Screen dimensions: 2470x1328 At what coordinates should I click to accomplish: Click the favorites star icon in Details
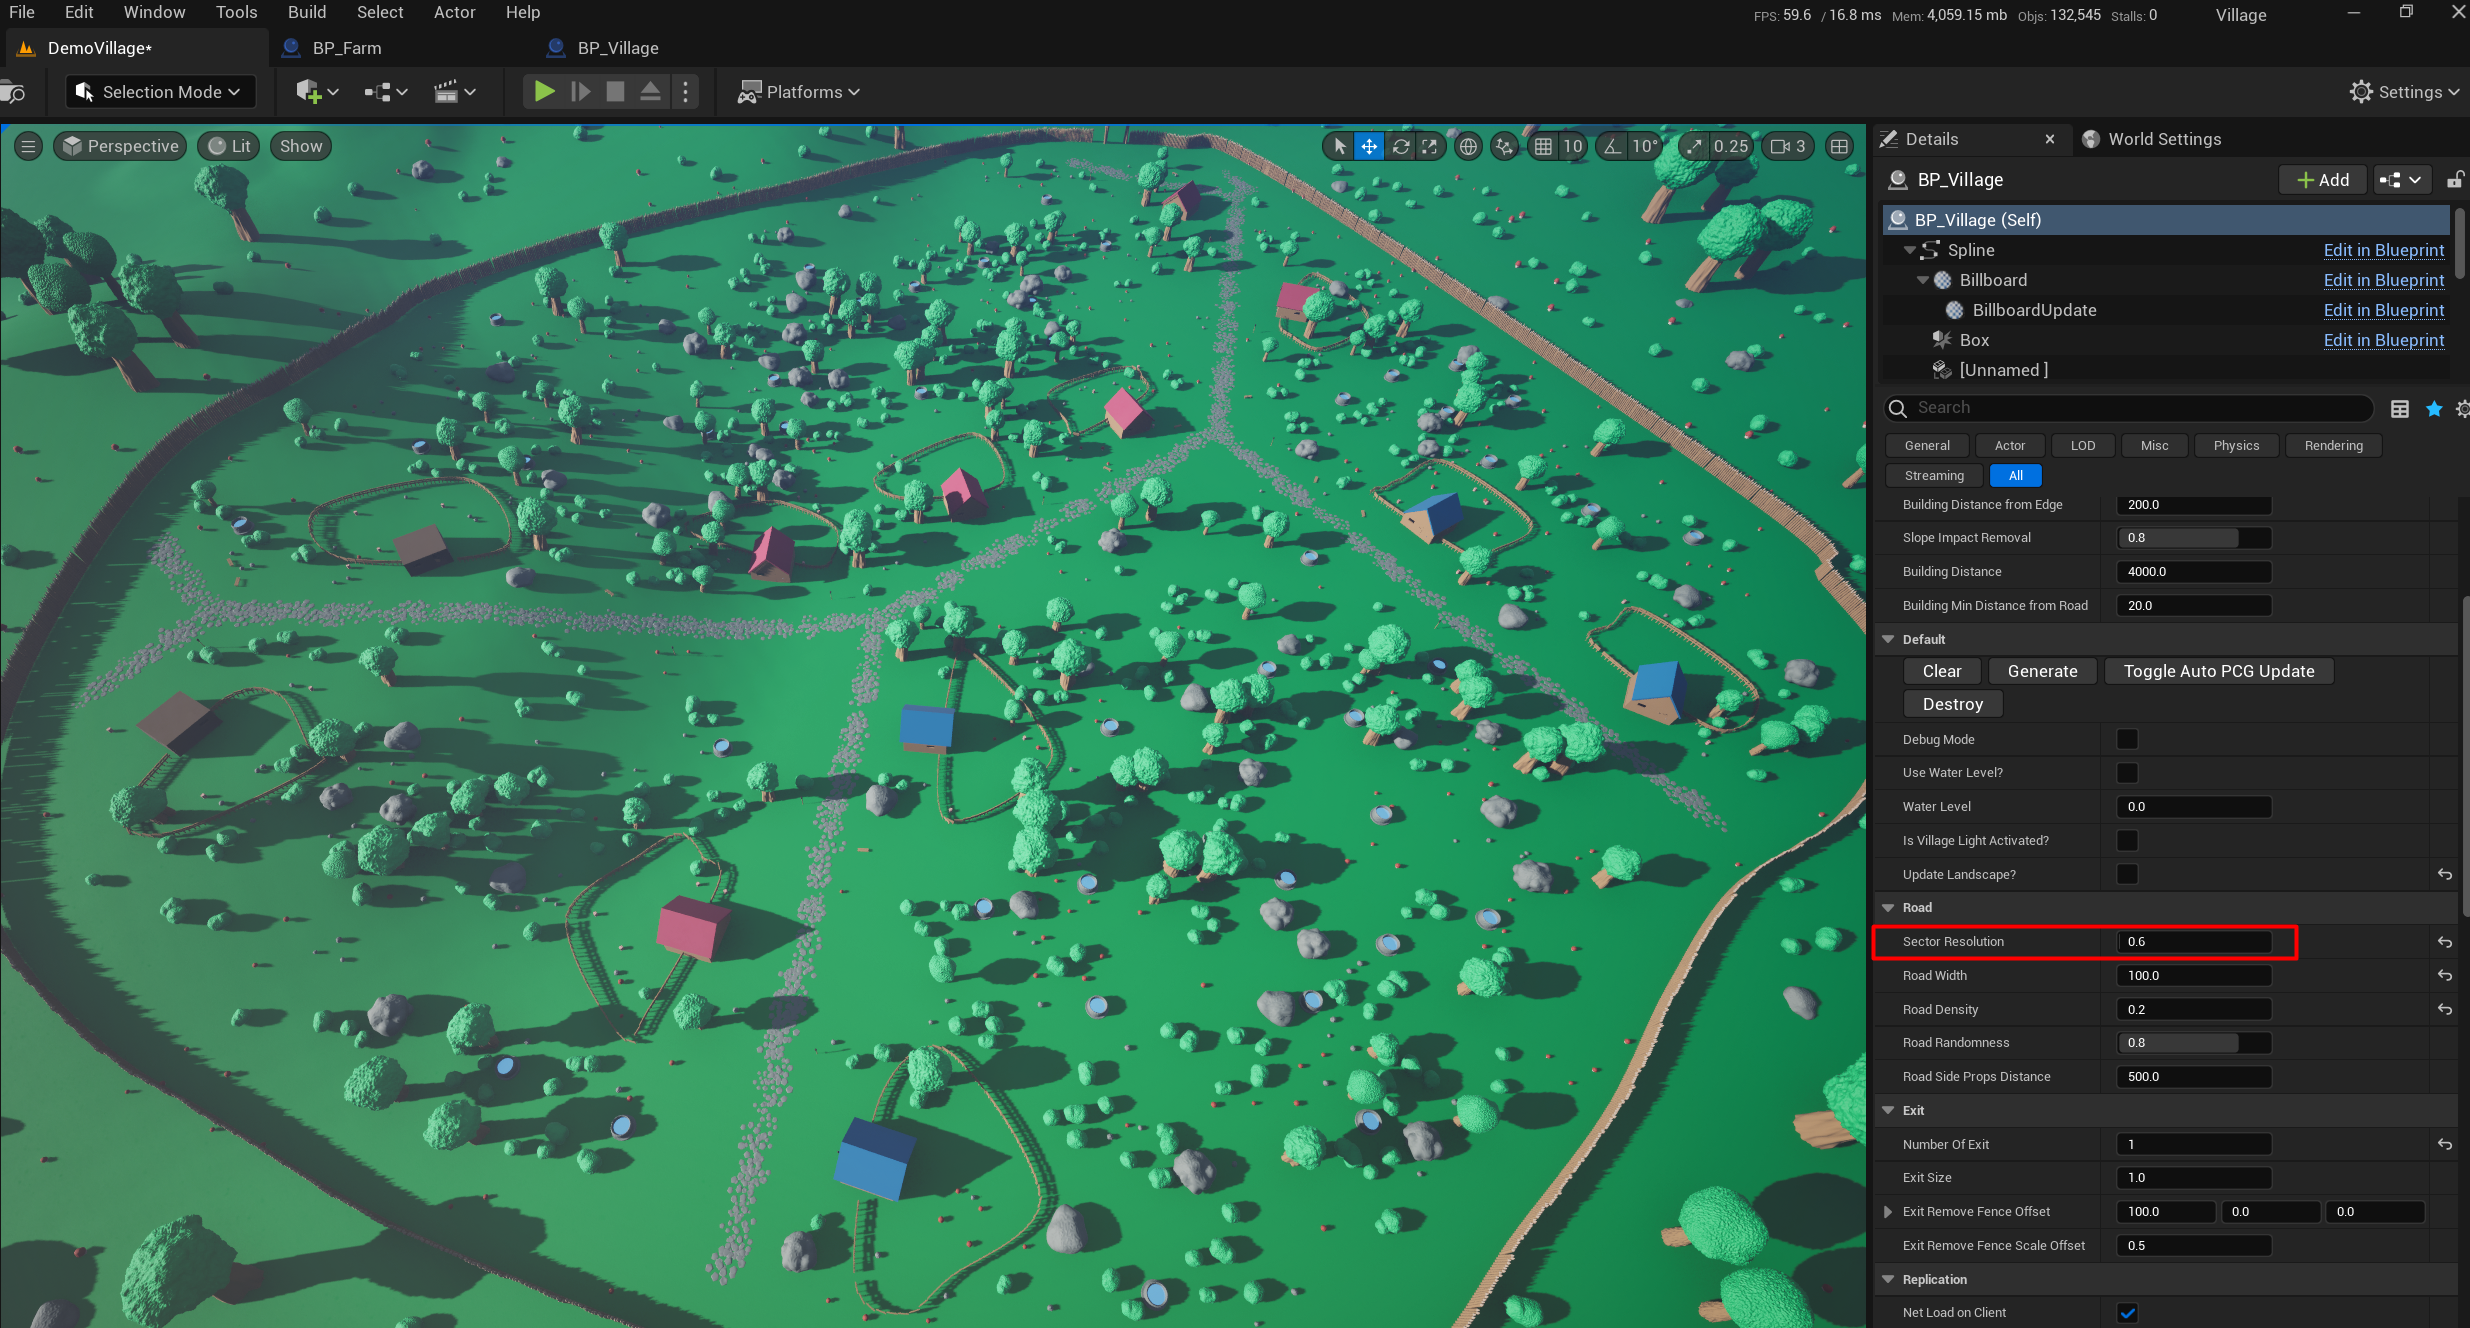[2434, 408]
